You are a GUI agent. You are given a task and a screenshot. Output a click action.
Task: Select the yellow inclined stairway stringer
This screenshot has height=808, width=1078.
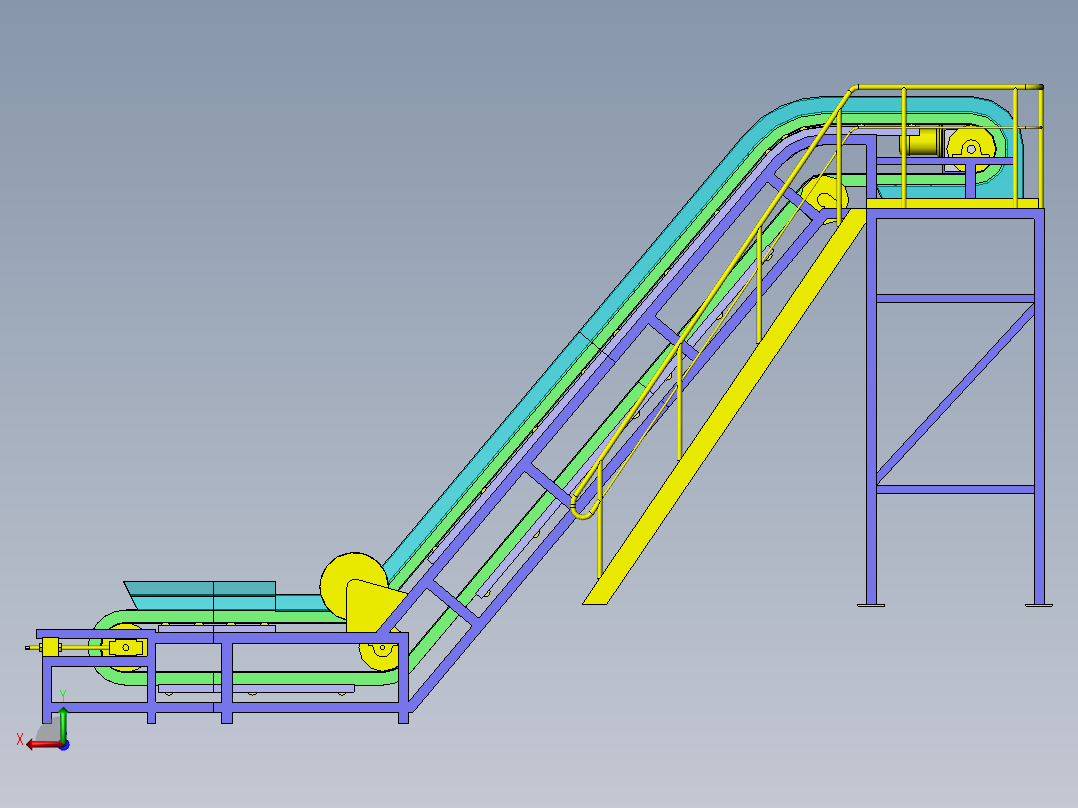coord(725,407)
